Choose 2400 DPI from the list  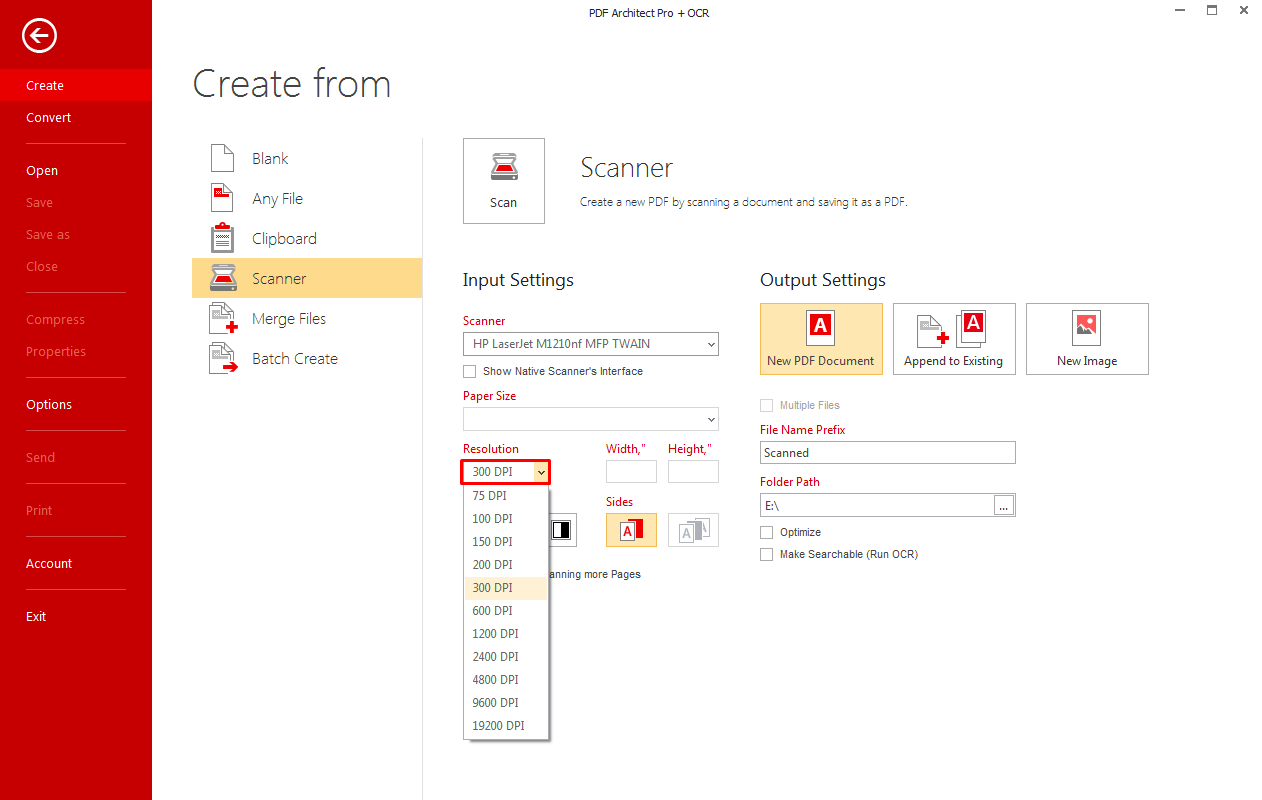(x=506, y=657)
